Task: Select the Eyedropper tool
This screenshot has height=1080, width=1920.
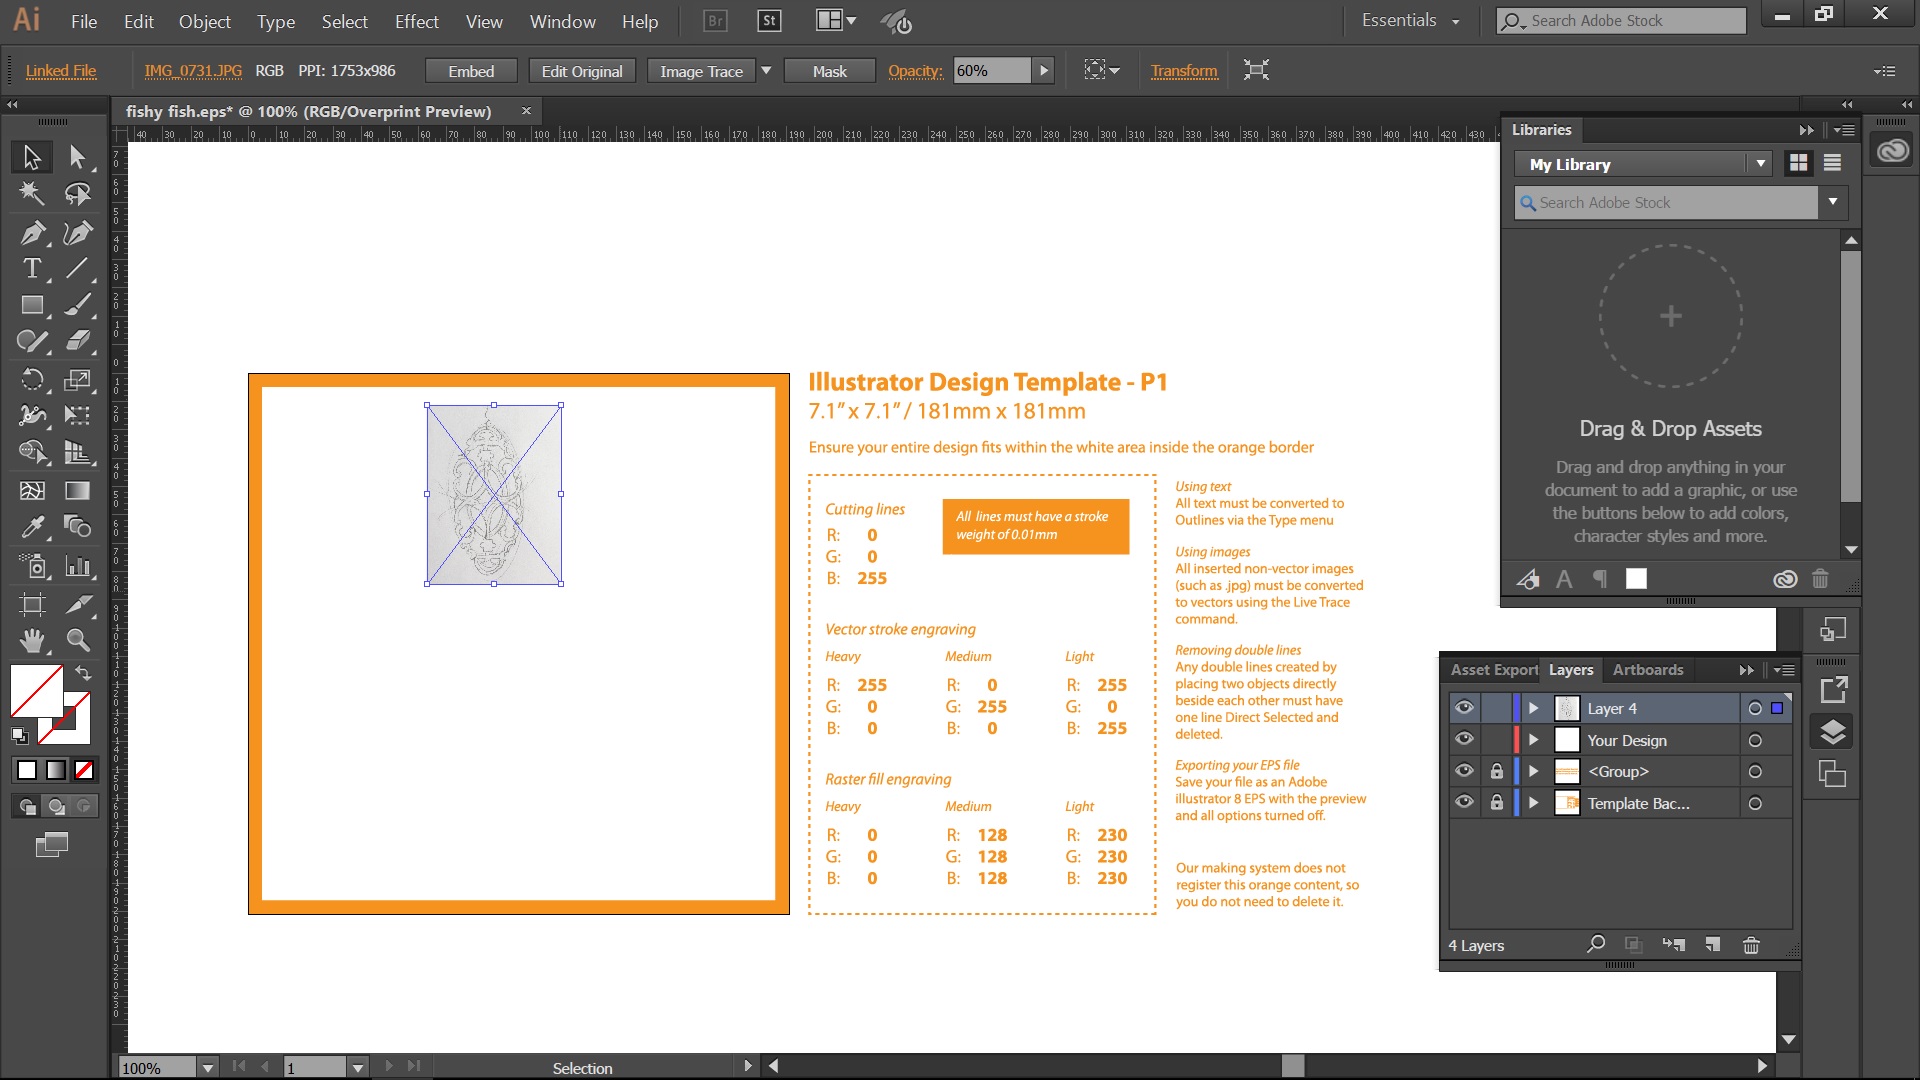Action: pos(32,527)
